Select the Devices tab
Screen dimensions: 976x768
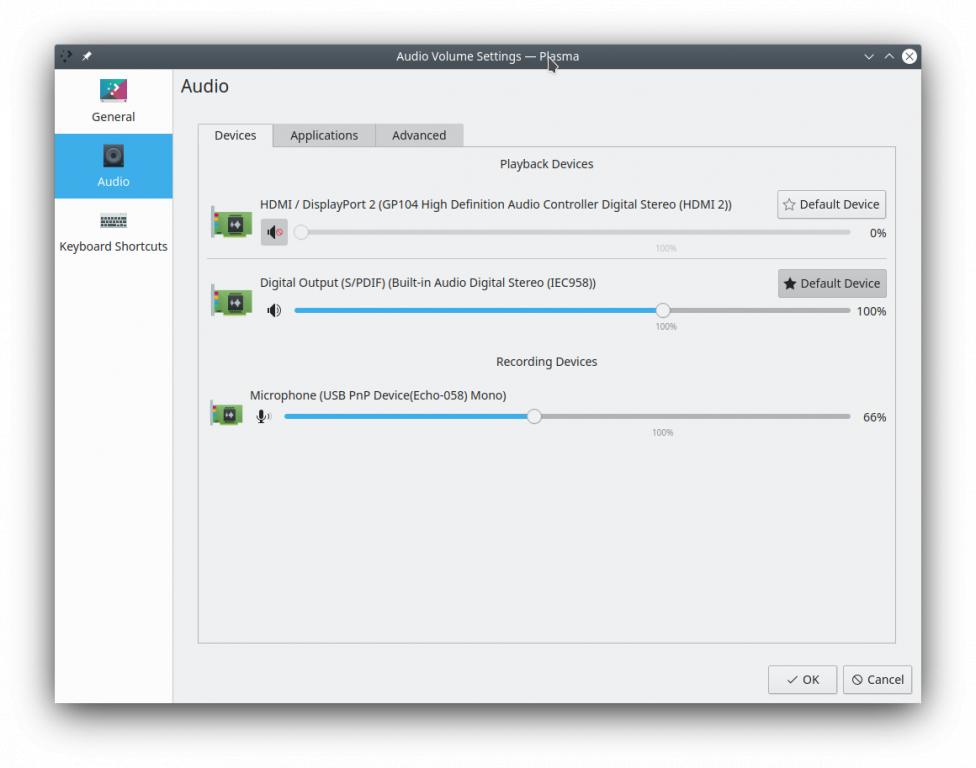coord(235,135)
